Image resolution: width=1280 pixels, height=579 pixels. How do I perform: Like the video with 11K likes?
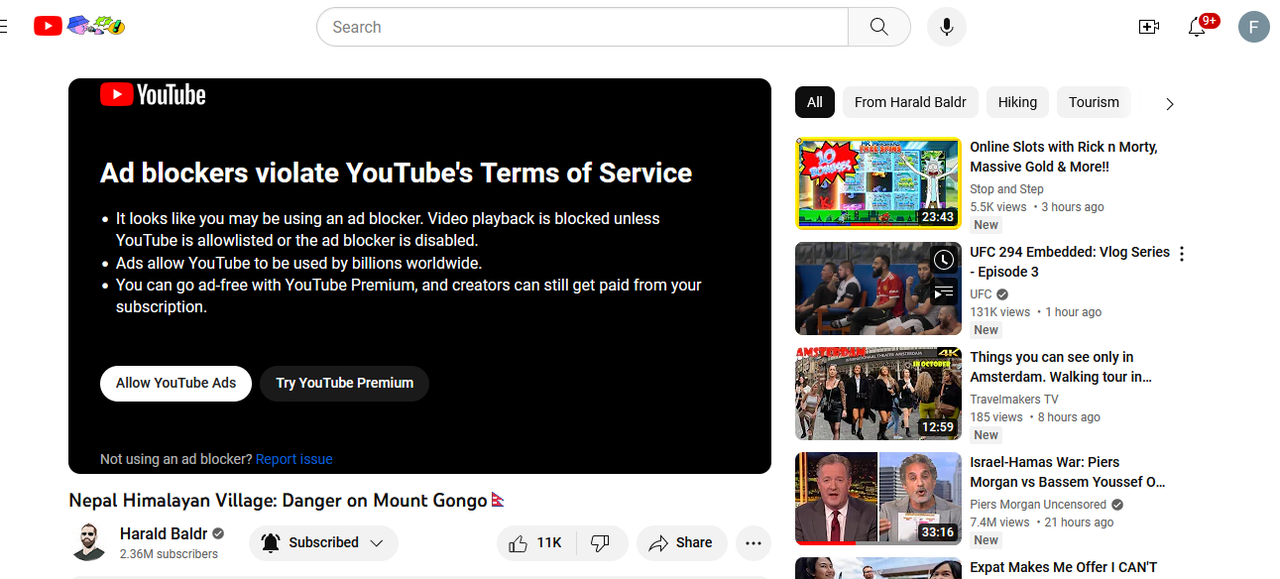535,543
